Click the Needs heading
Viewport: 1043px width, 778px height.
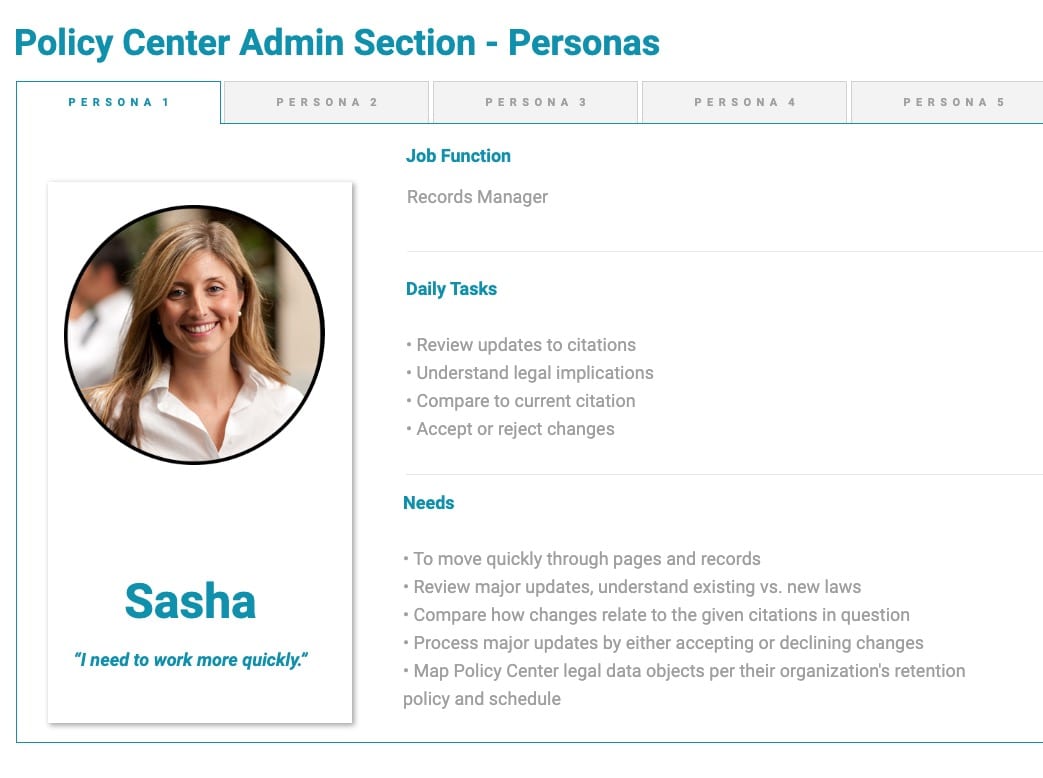click(x=428, y=503)
